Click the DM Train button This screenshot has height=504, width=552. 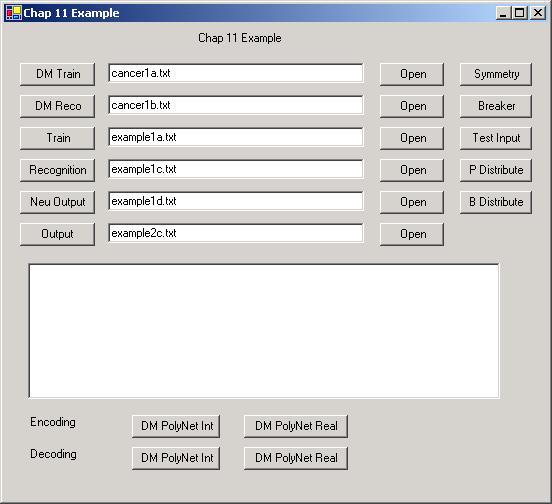[57, 74]
